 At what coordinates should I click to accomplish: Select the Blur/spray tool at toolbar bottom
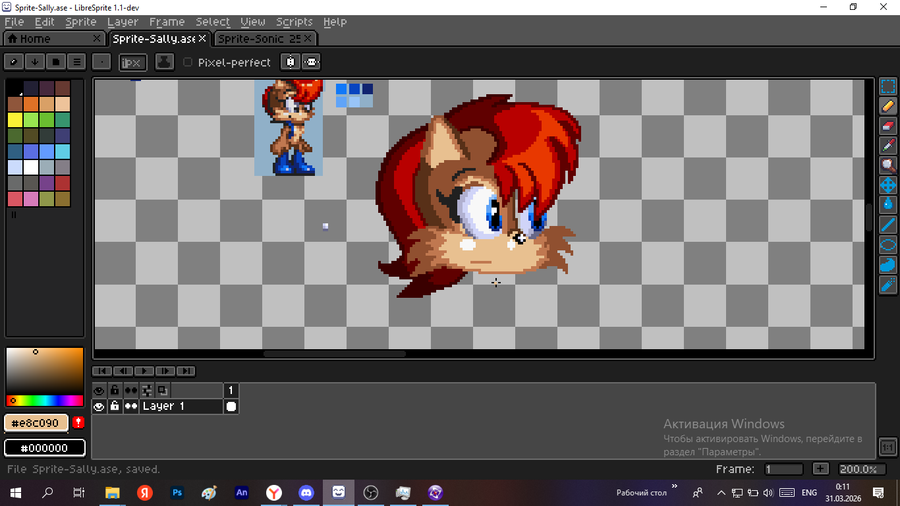pos(887,284)
